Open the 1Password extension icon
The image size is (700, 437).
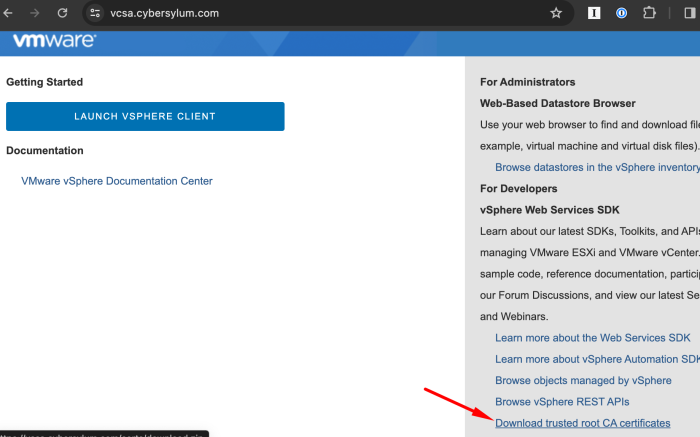pos(621,13)
